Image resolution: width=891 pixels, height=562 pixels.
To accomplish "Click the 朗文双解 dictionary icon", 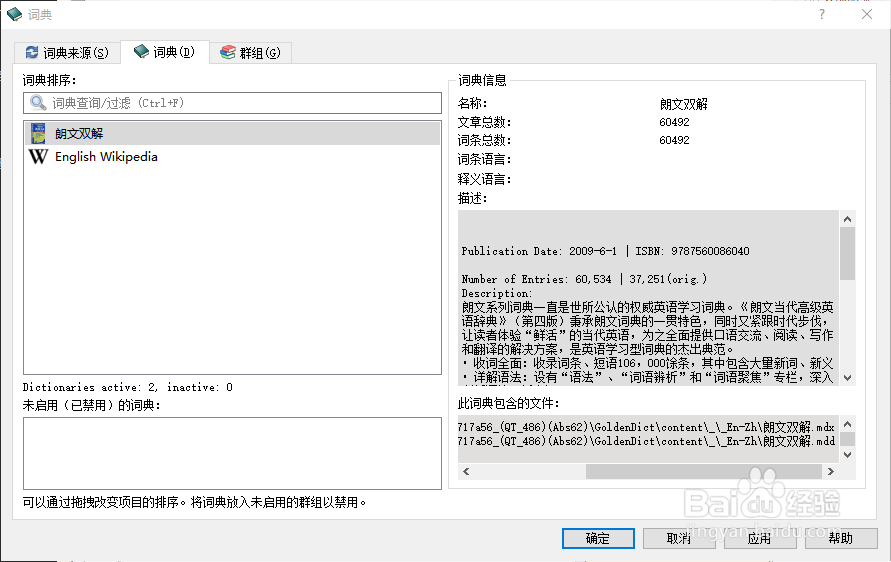I will [38, 134].
